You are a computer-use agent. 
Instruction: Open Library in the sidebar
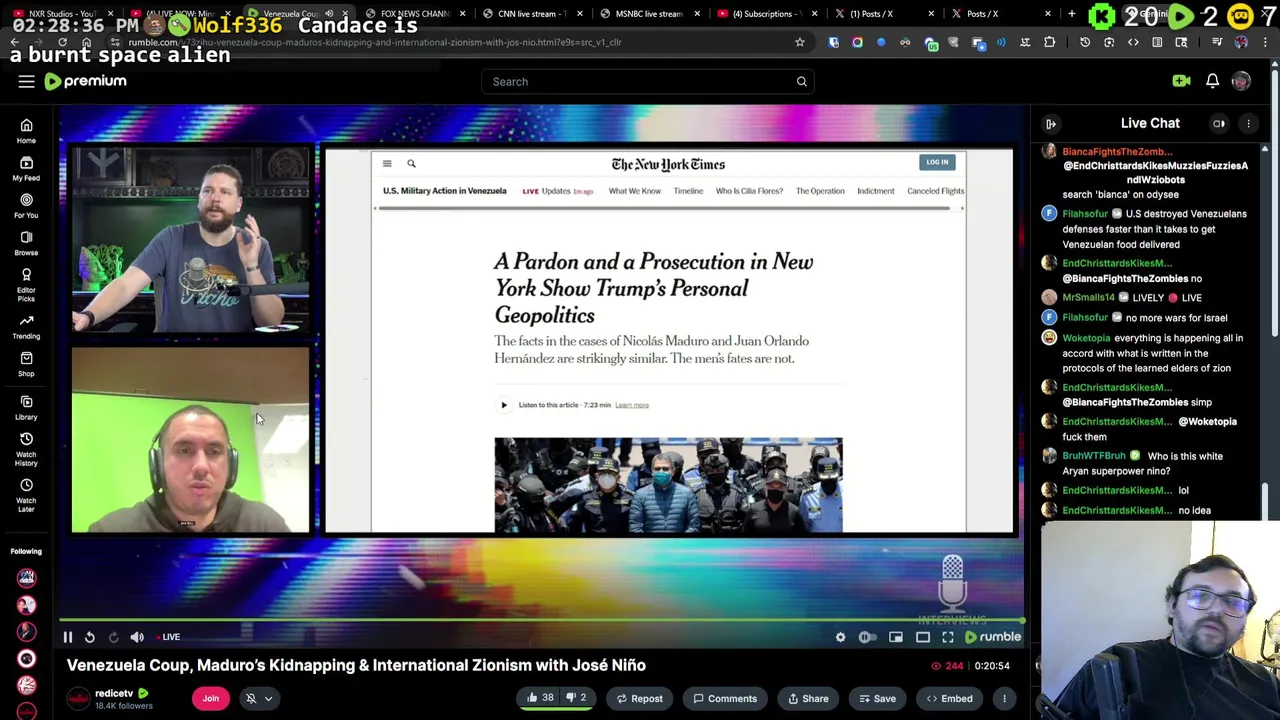[26, 407]
